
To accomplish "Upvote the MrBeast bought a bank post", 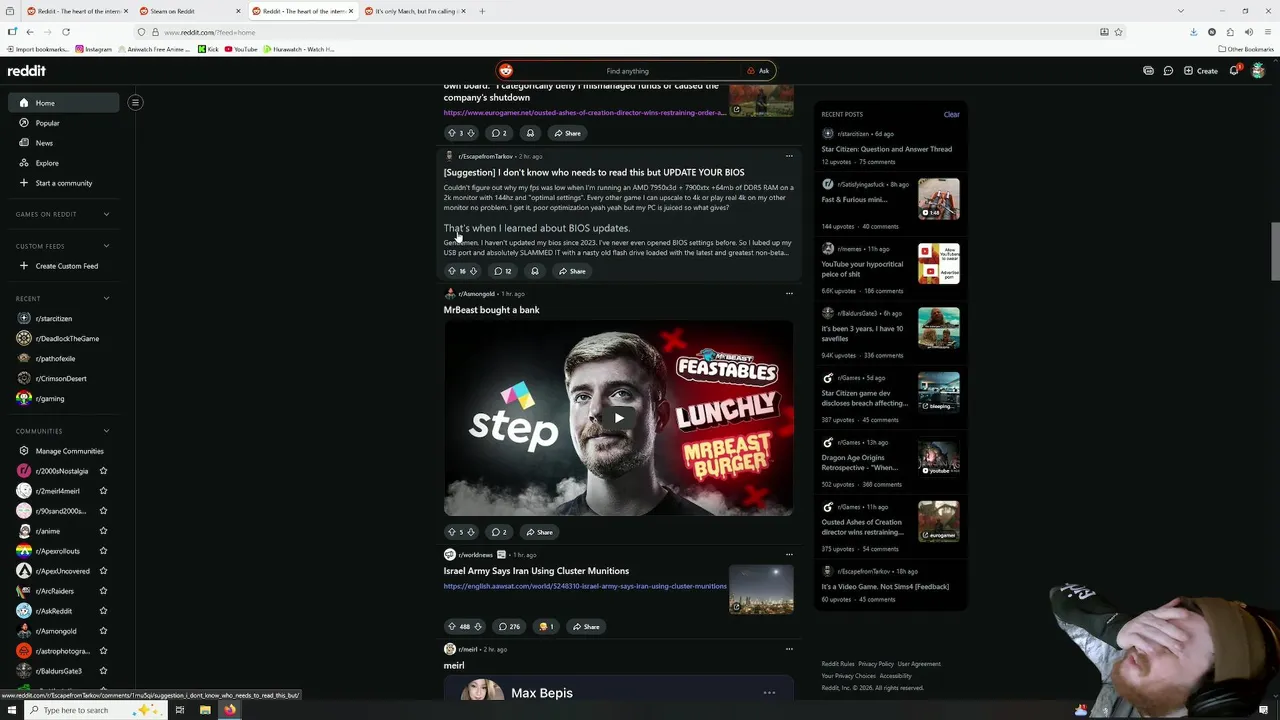I will (452, 532).
